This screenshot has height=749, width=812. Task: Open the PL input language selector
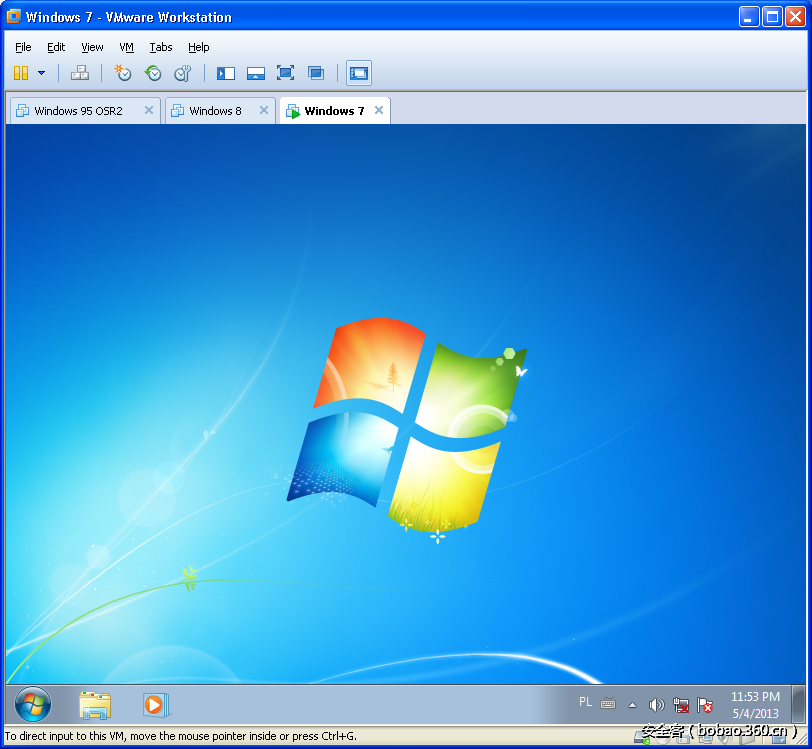[x=585, y=703]
